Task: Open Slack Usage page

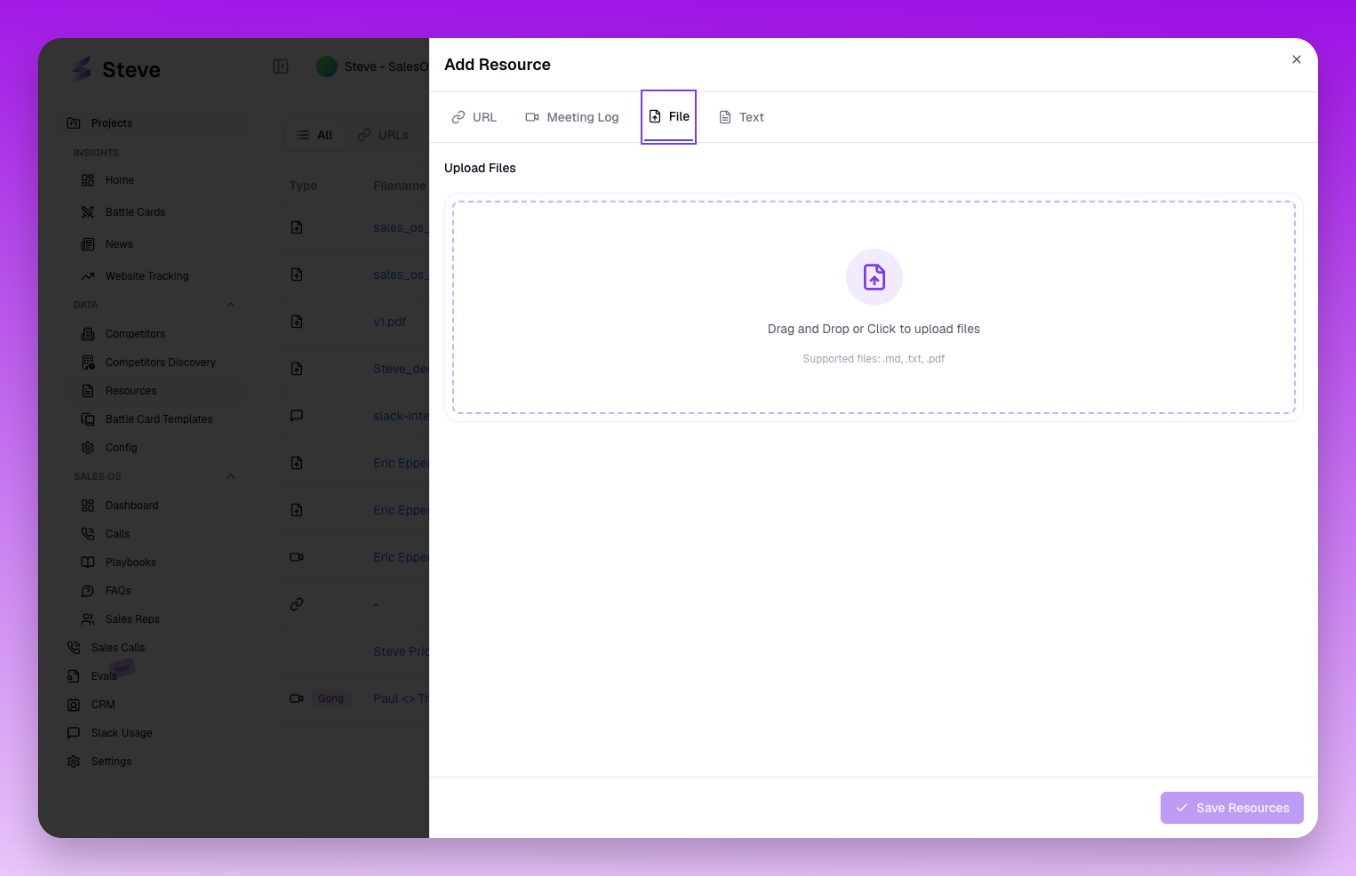Action: [x=121, y=733]
